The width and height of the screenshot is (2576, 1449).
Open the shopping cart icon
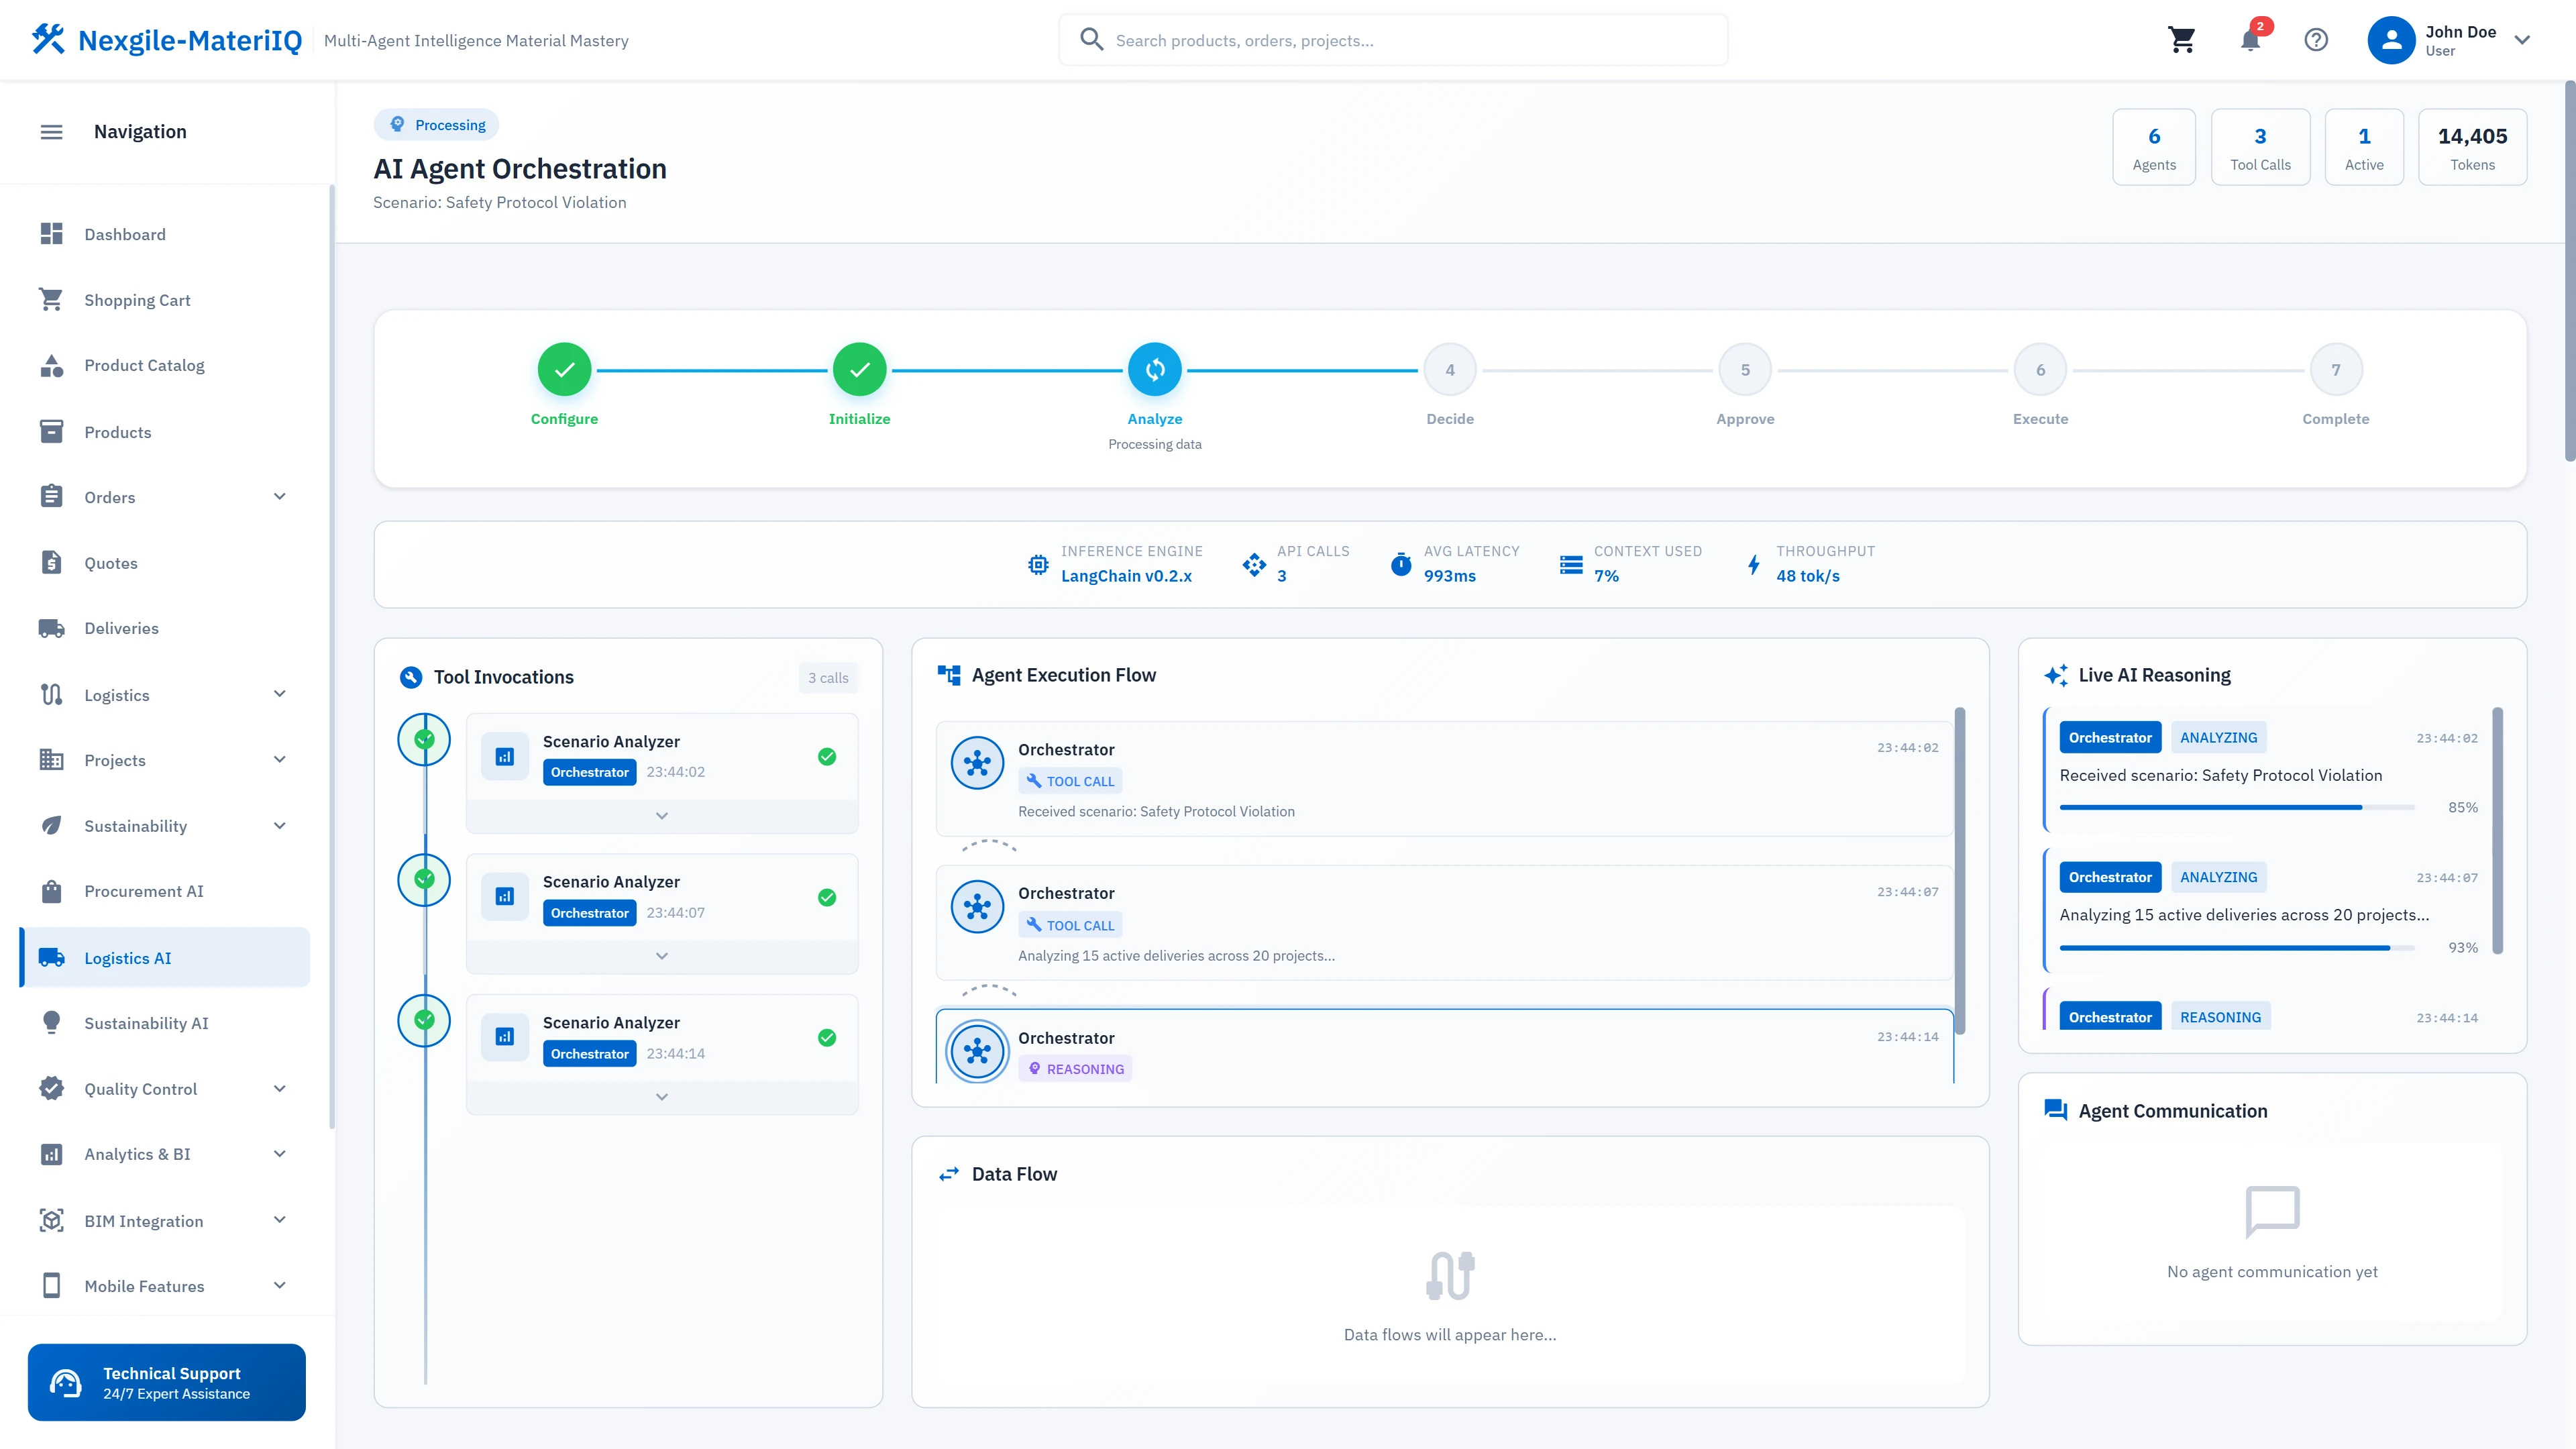pyautogui.click(x=2183, y=40)
